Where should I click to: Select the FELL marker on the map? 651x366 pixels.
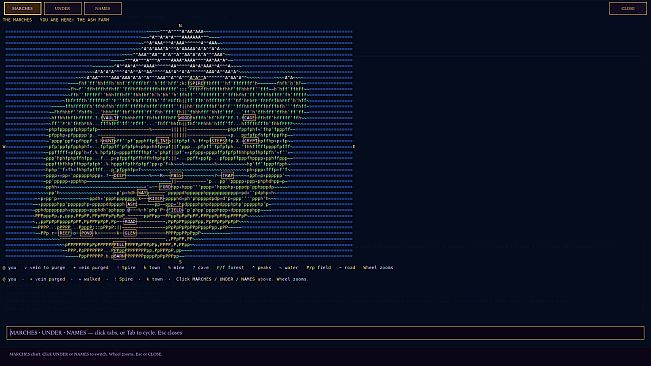119,245
